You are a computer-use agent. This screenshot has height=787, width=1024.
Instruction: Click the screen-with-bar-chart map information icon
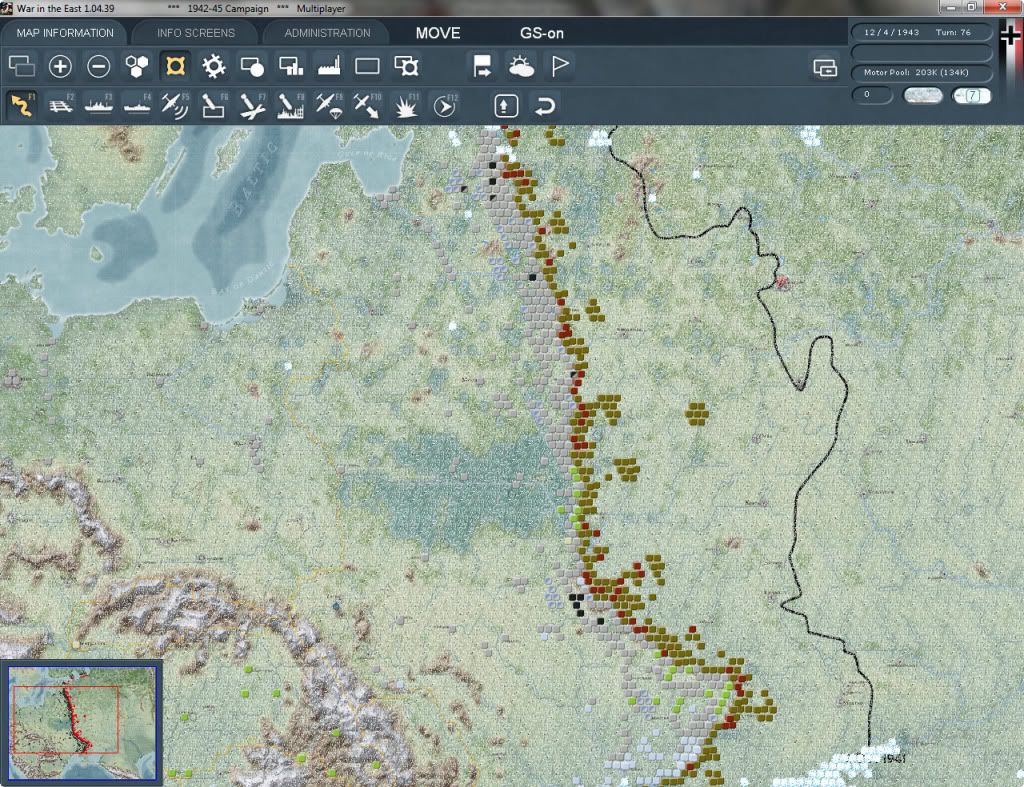pos(291,66)
